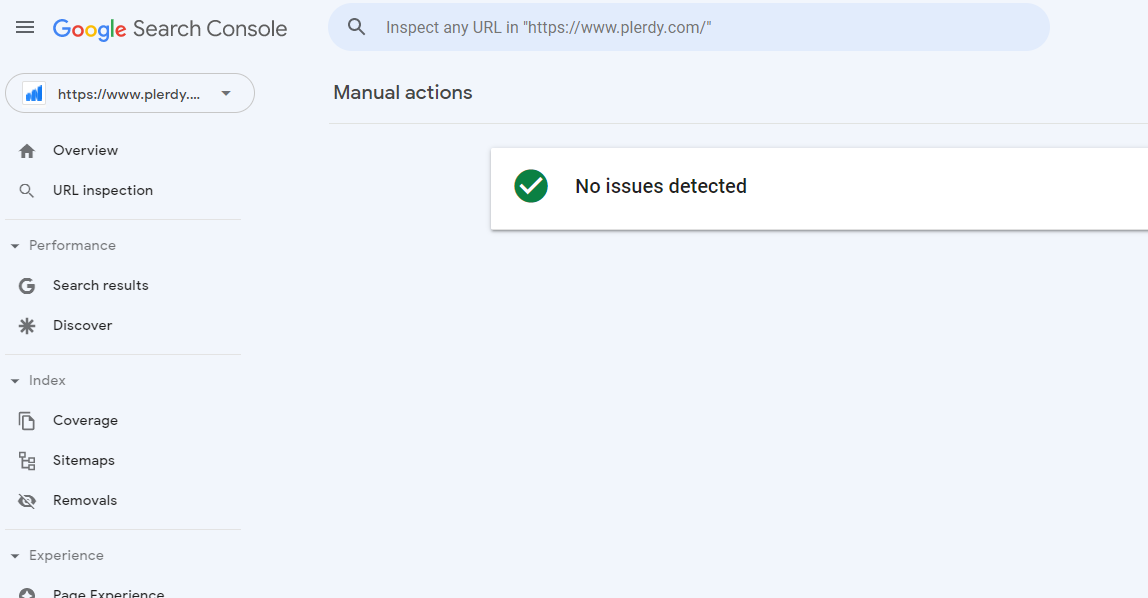Click the Manual actions heading

click(402, 92)
